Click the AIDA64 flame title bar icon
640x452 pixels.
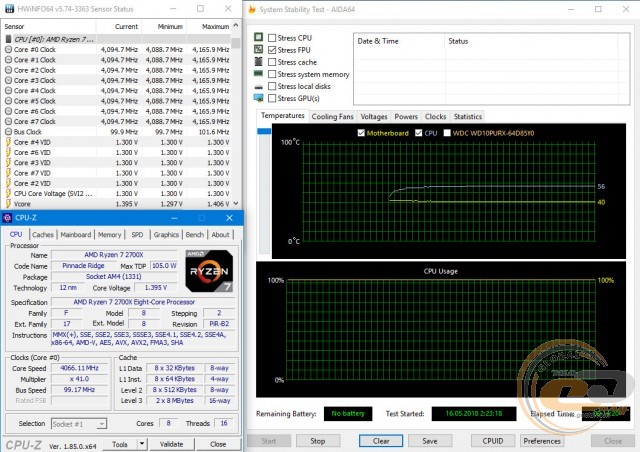point(252,9)
